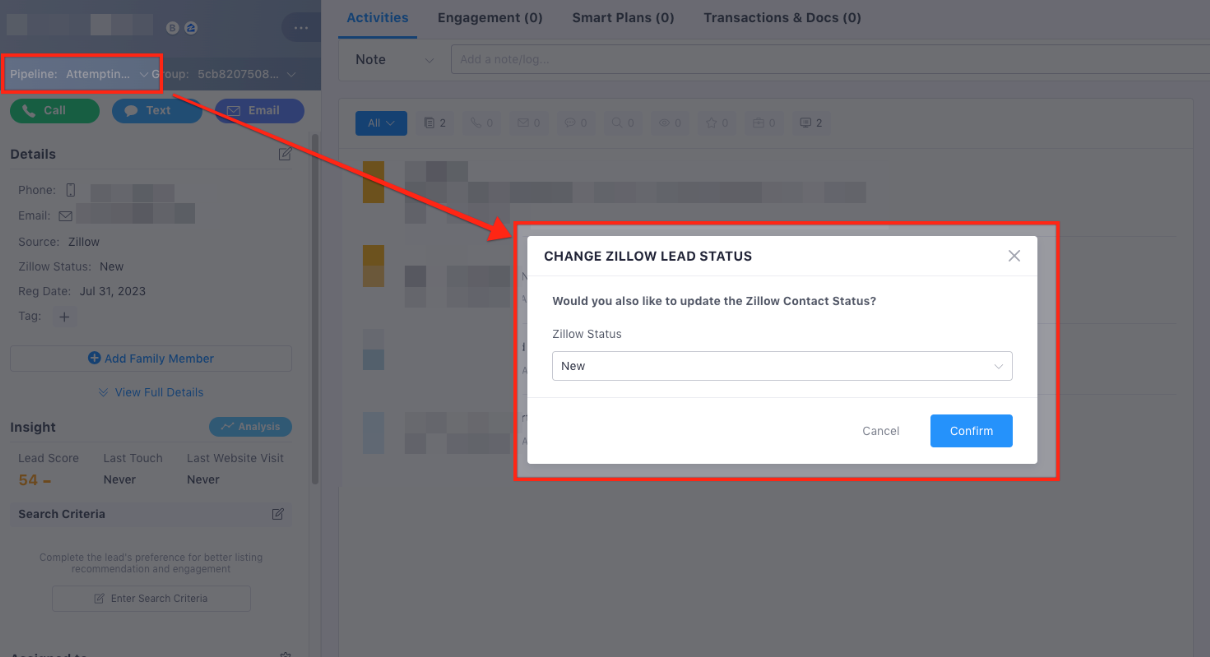
Task: Click the green Call button
Action: tap(55, 111)
